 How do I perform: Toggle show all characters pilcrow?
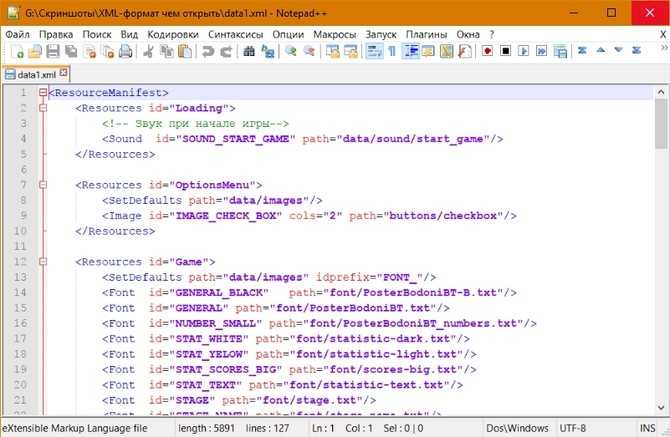[392, 52]
